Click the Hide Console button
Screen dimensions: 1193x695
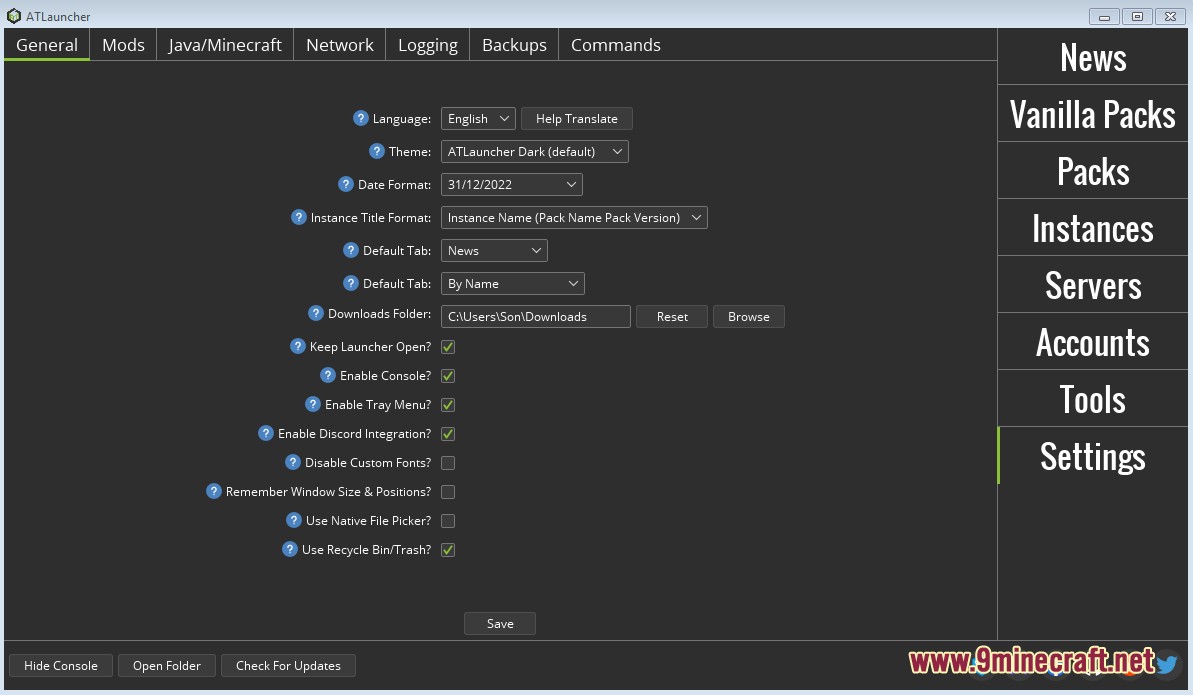(61, 665)
